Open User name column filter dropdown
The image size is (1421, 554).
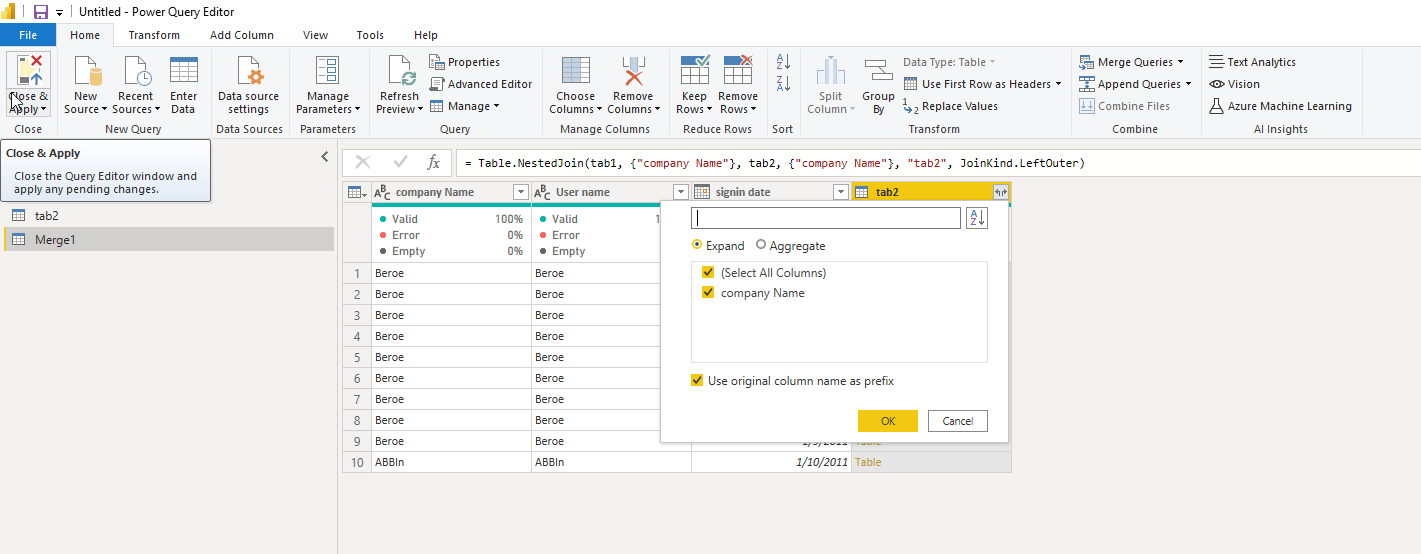pos(680,192)
